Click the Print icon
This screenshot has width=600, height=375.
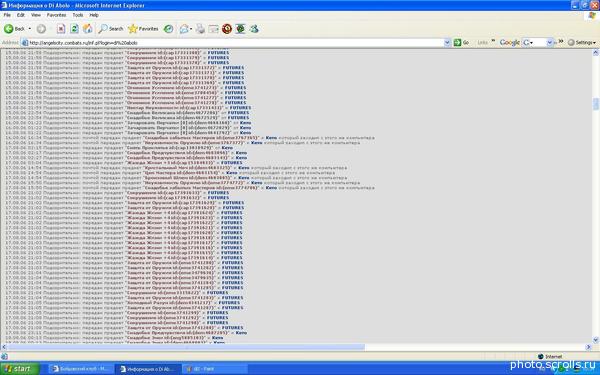pyautogui.click(x=201, y=29)
